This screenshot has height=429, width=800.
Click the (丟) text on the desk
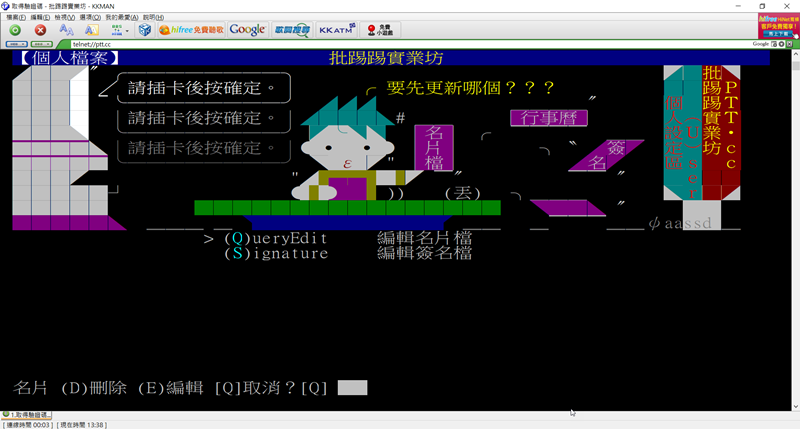(x=462, y=193)
